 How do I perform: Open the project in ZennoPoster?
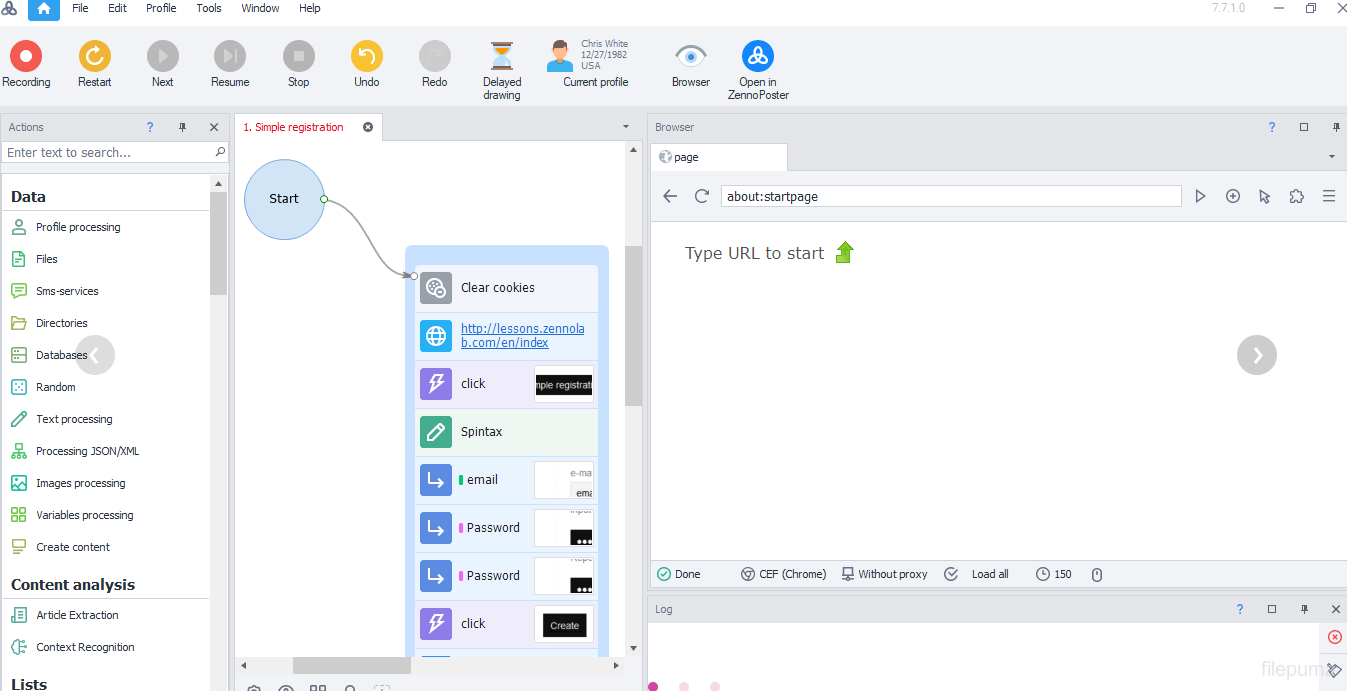click(757, 57)
